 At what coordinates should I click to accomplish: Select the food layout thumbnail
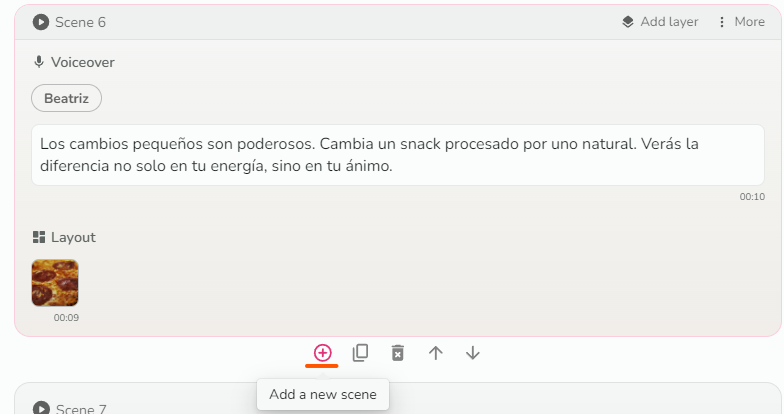pos(55,283)
